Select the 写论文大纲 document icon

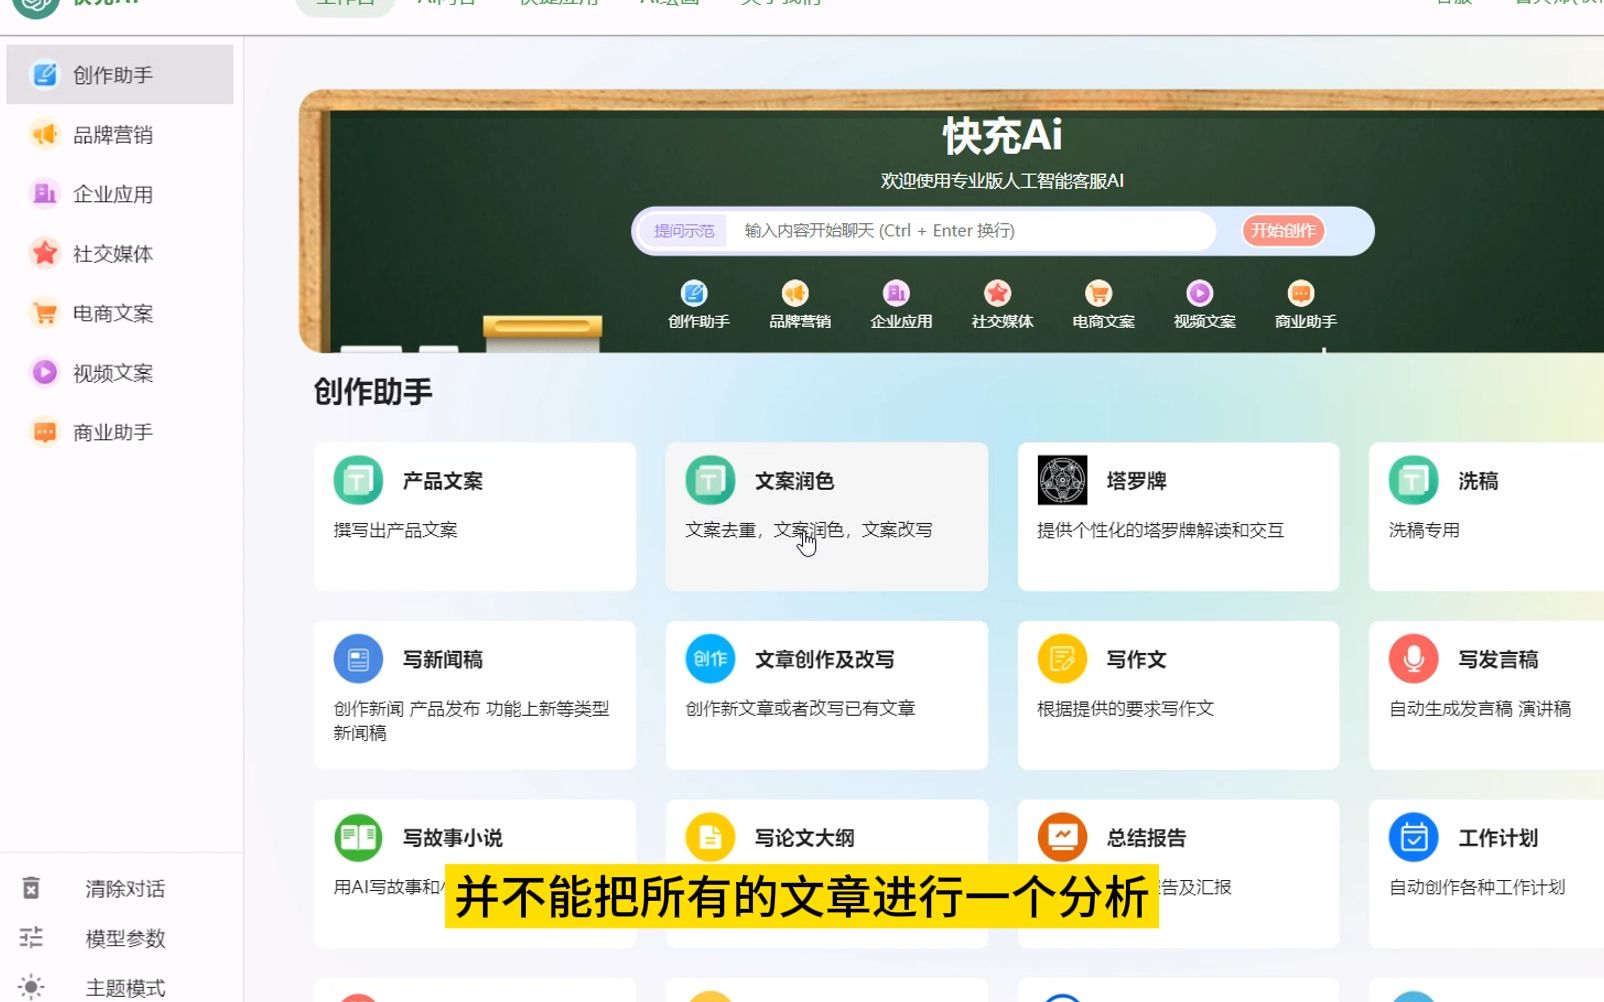point(710,837)
